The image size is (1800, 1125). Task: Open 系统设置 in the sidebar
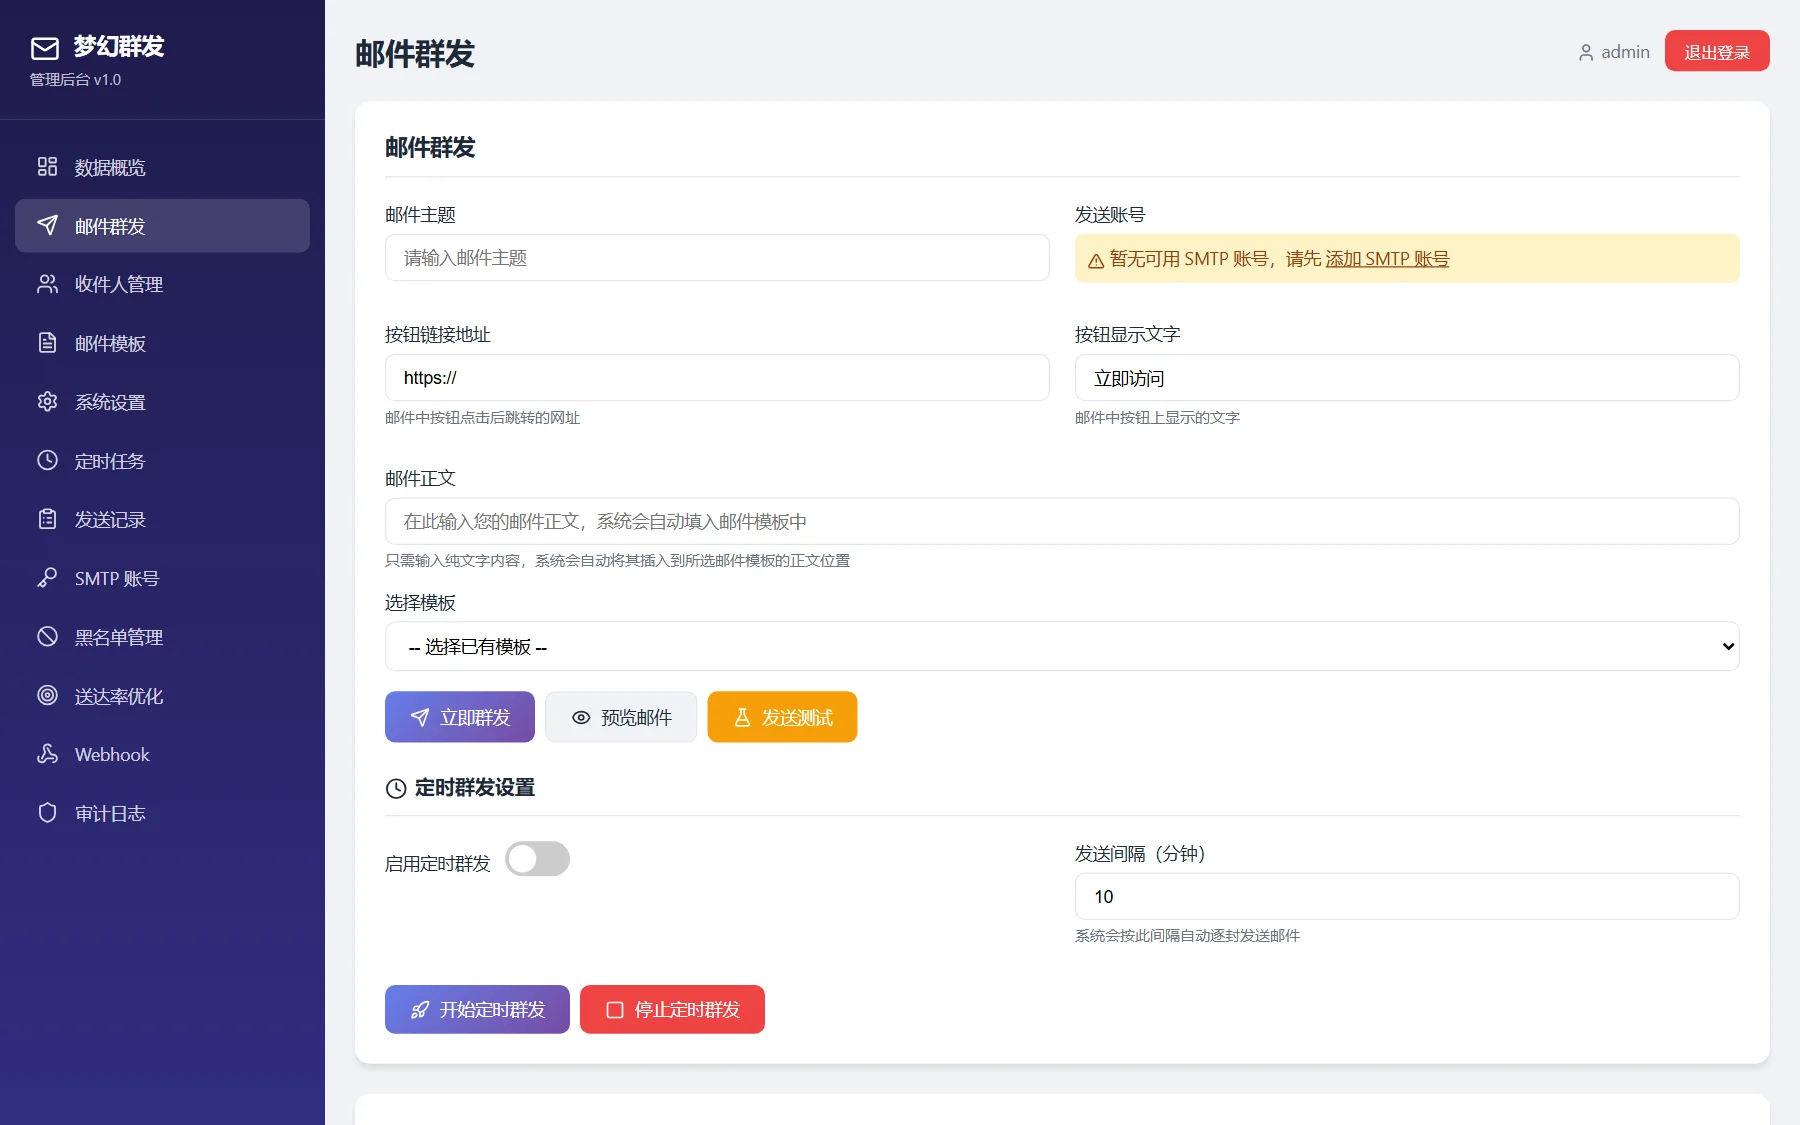162,401
